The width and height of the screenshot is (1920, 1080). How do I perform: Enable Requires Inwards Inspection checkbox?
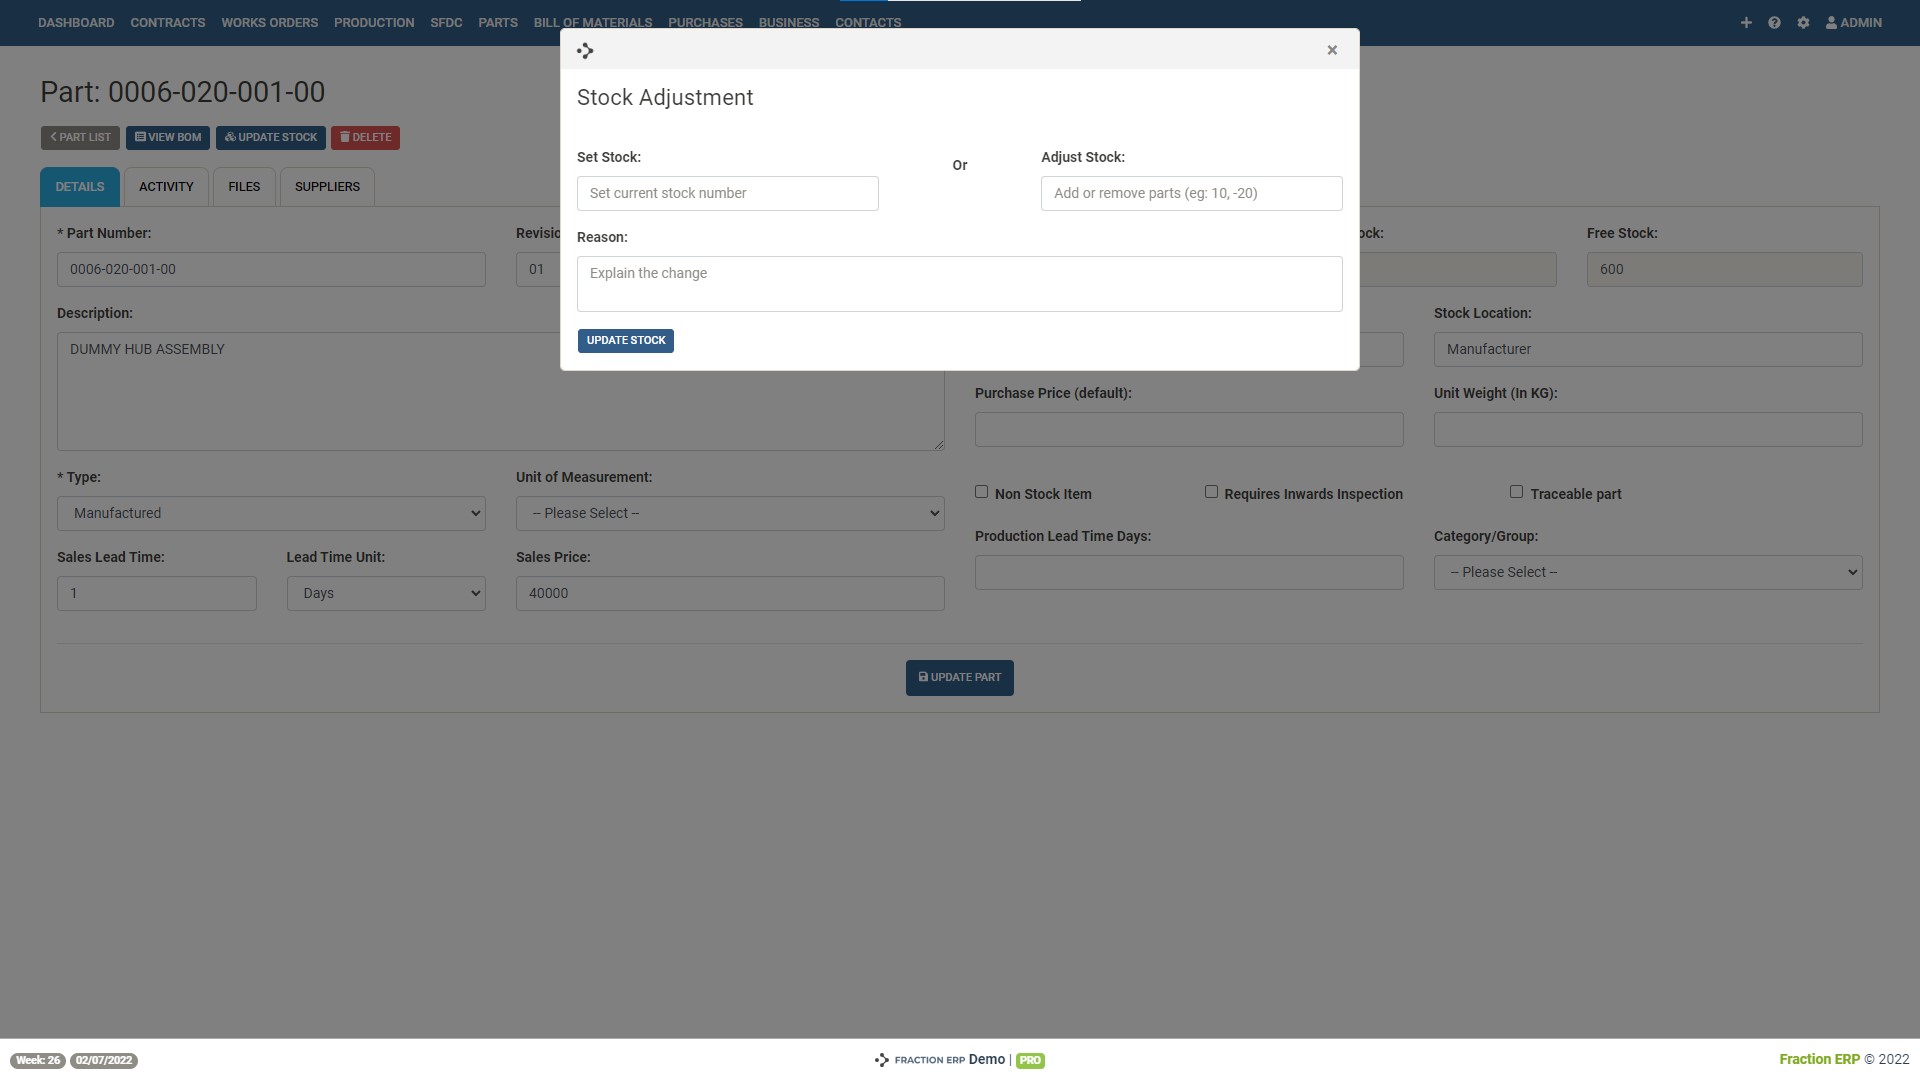point(1211,491)
